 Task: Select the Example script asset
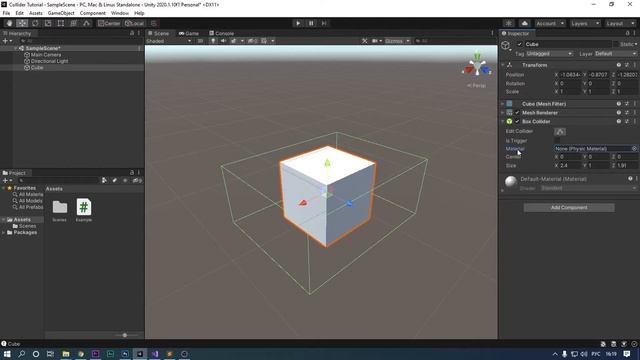point(84,210)
